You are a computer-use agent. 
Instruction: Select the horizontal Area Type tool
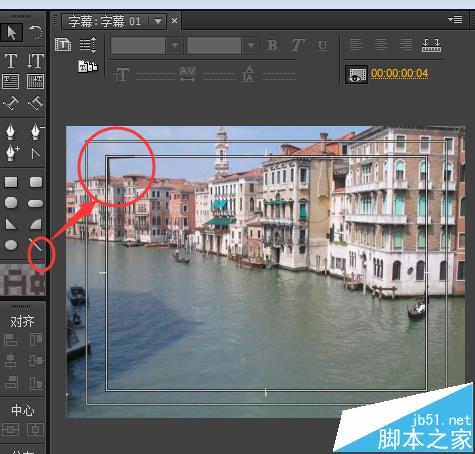(x=10, y=81)
